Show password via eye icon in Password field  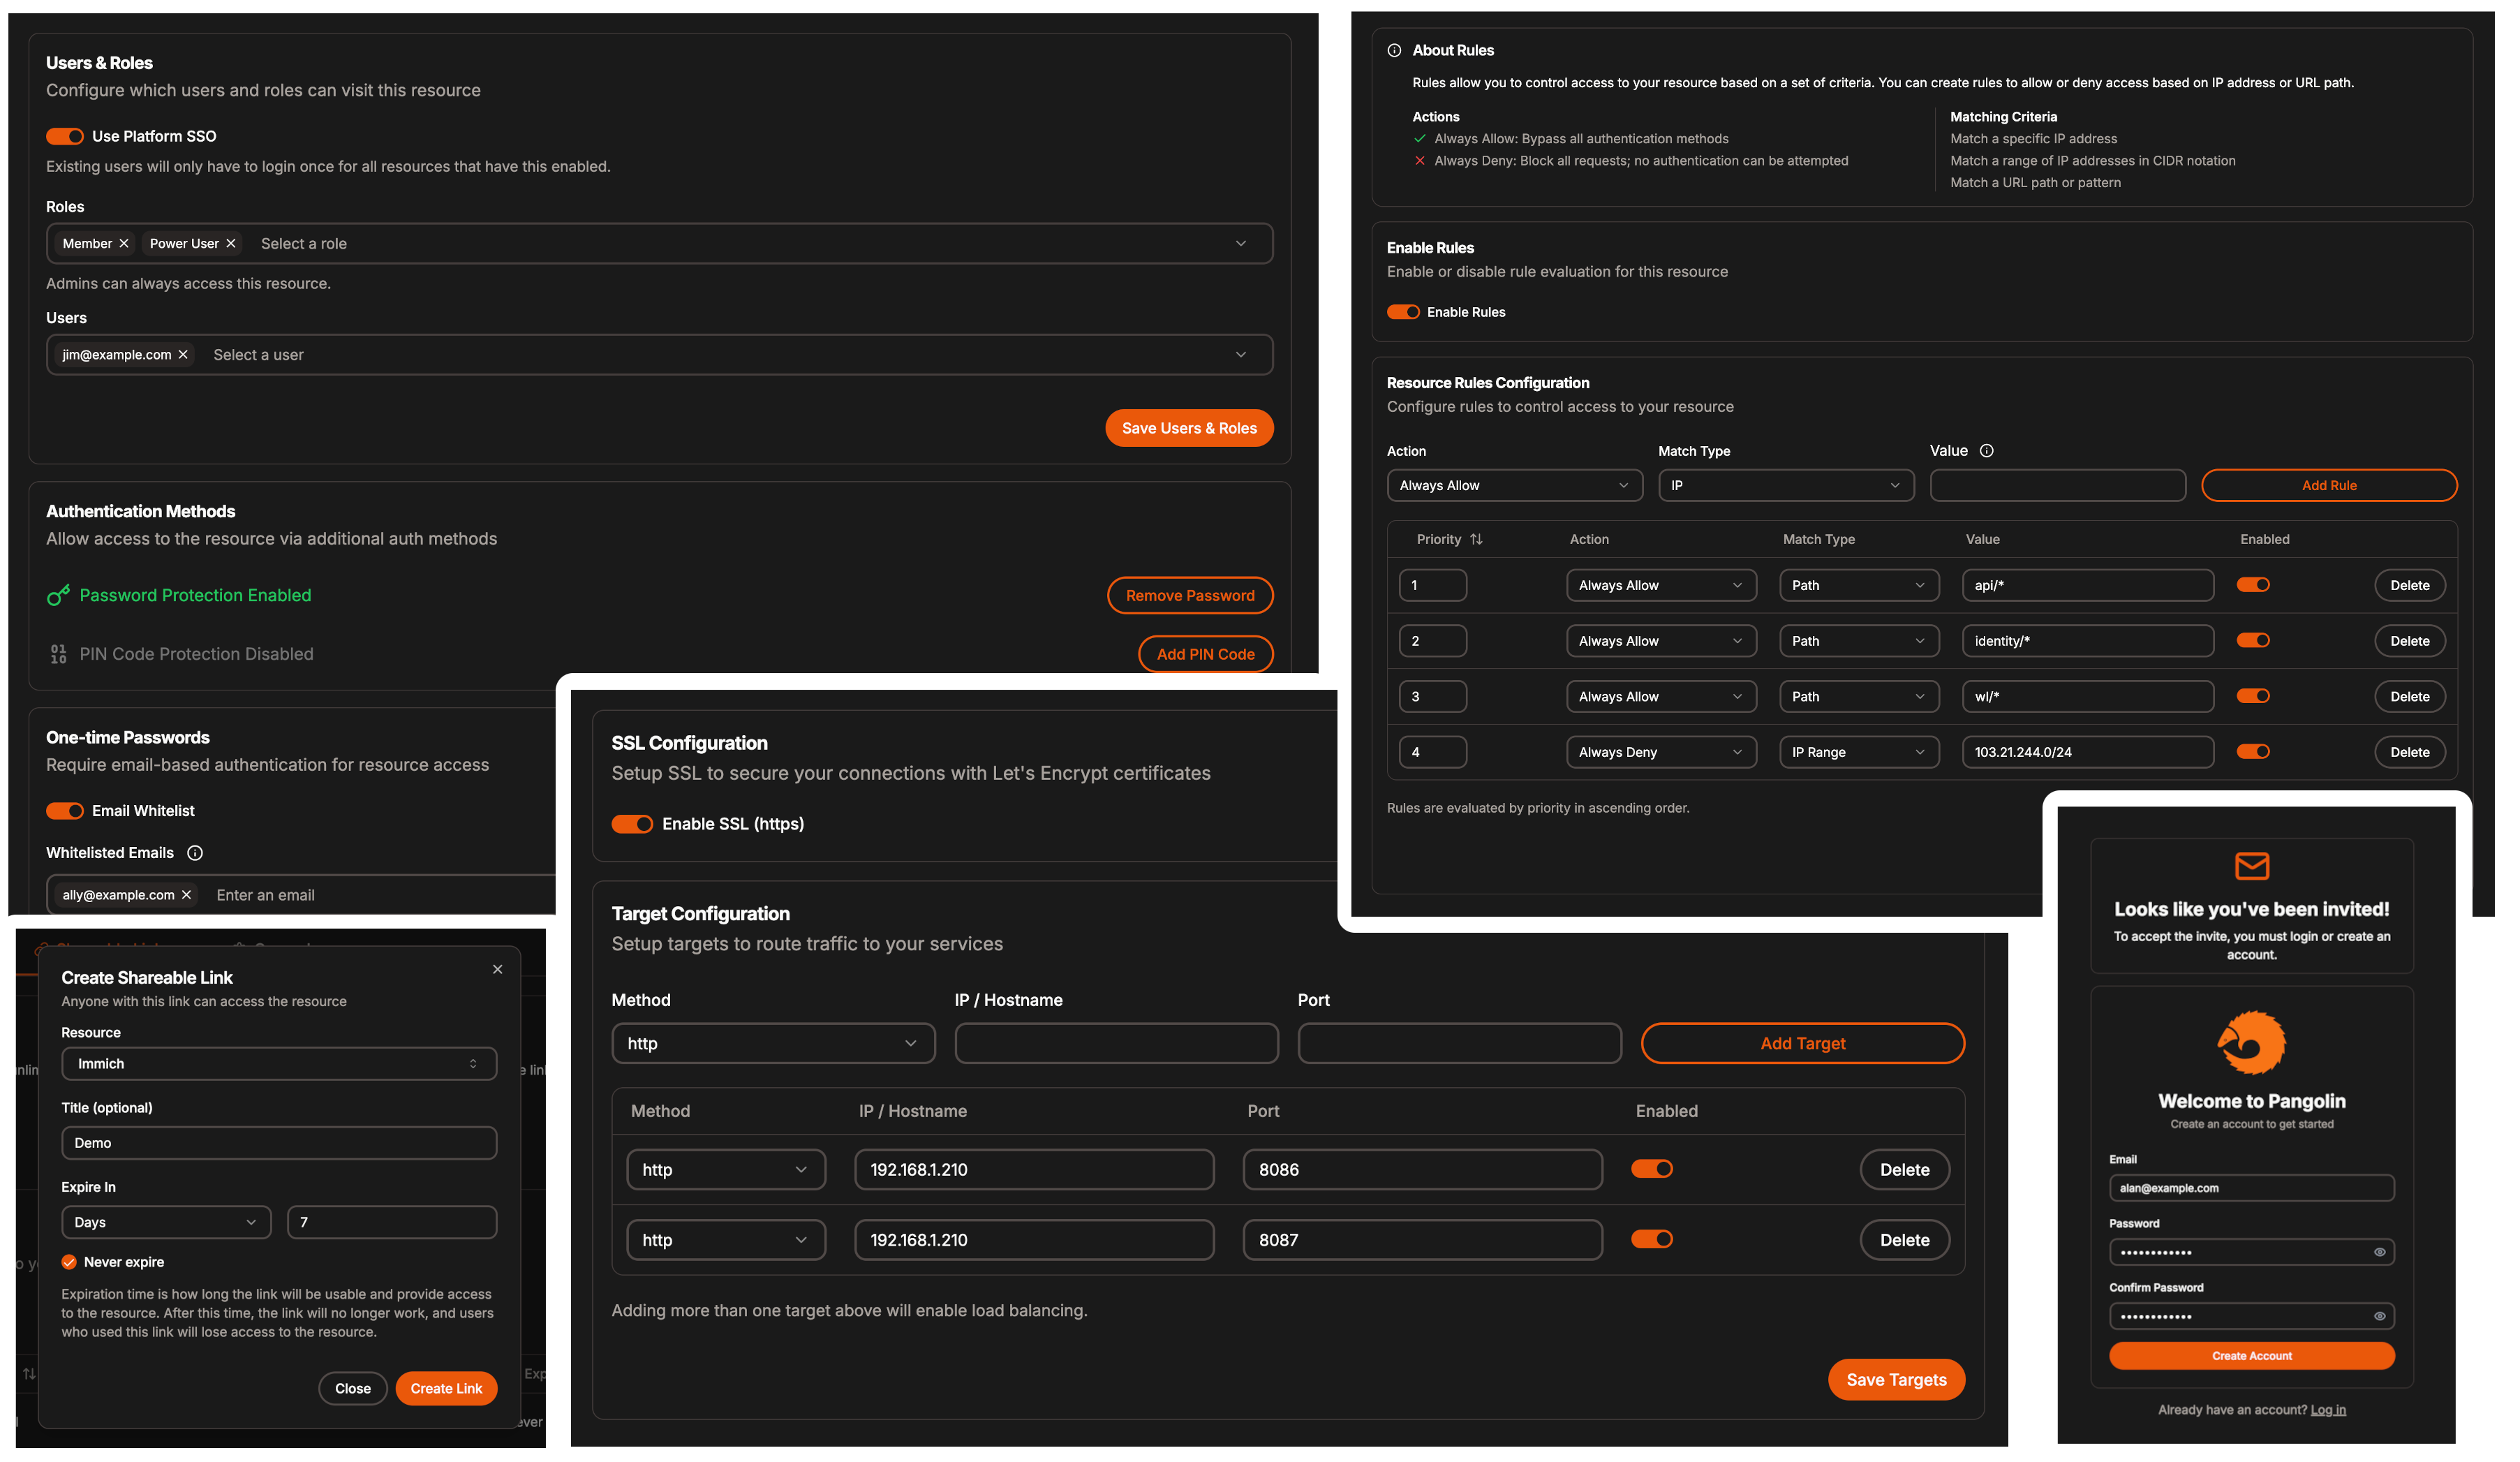2379,1252
